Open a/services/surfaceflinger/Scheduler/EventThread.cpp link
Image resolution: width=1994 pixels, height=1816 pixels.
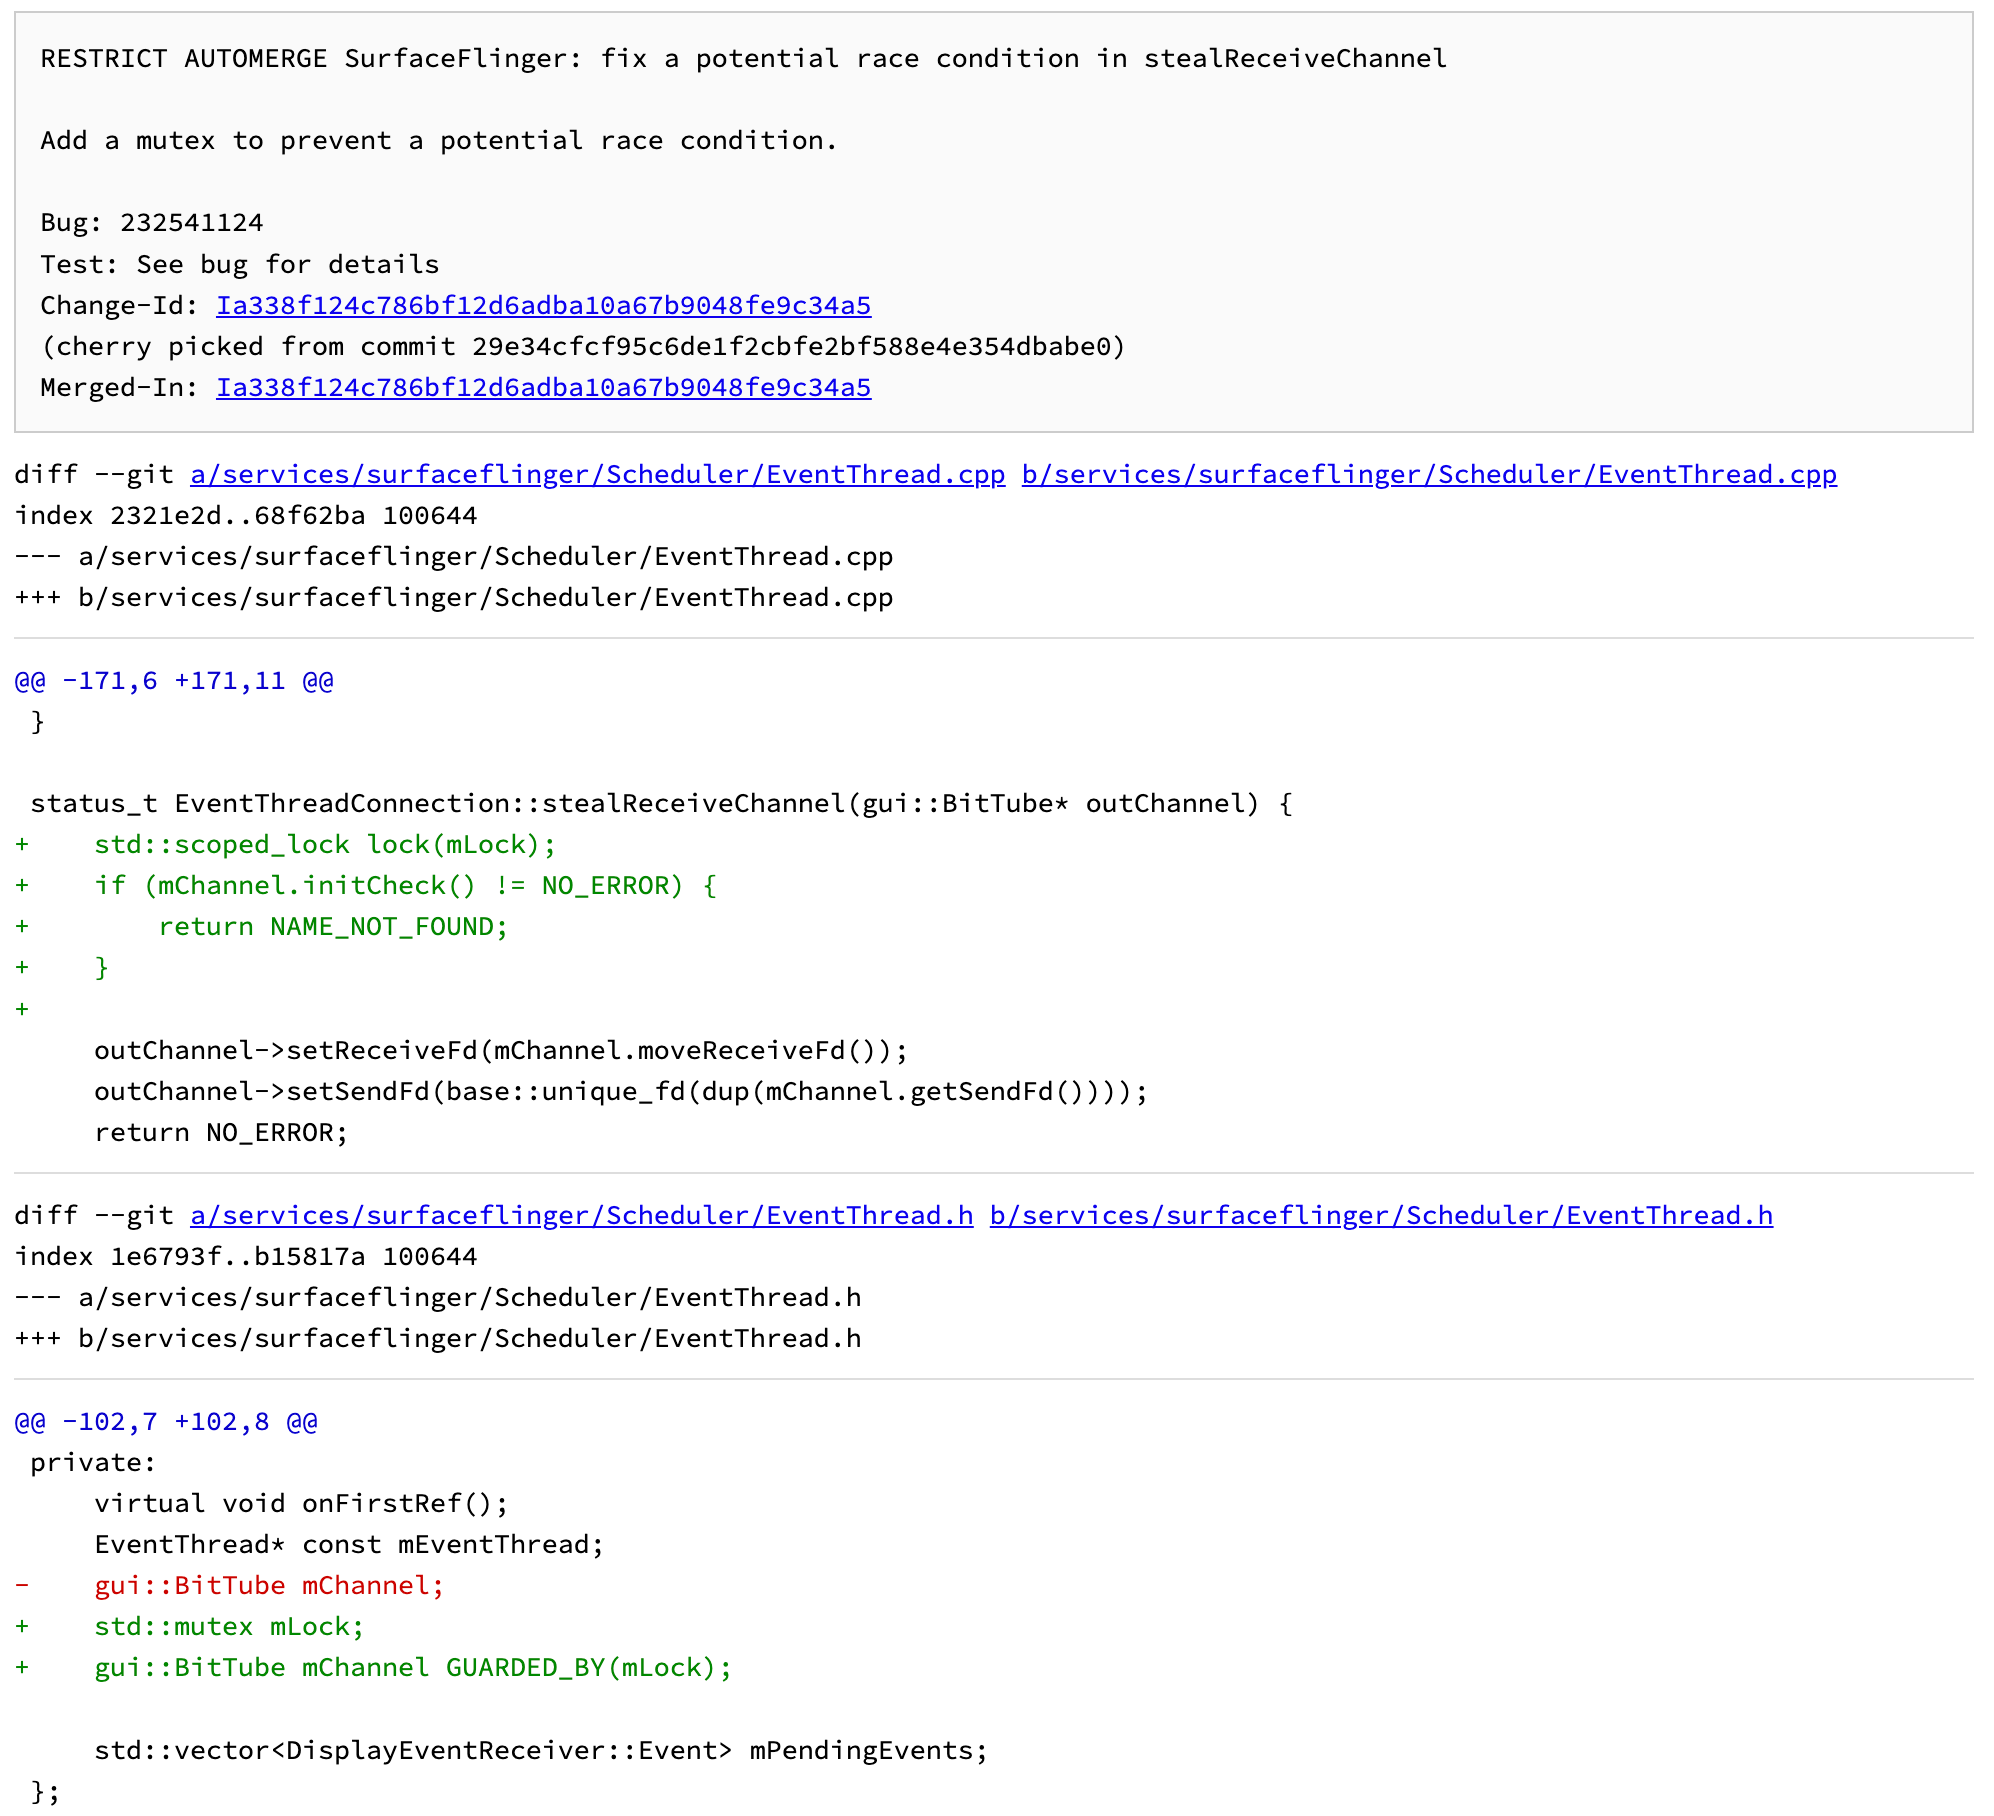click(x=597, y=474)
